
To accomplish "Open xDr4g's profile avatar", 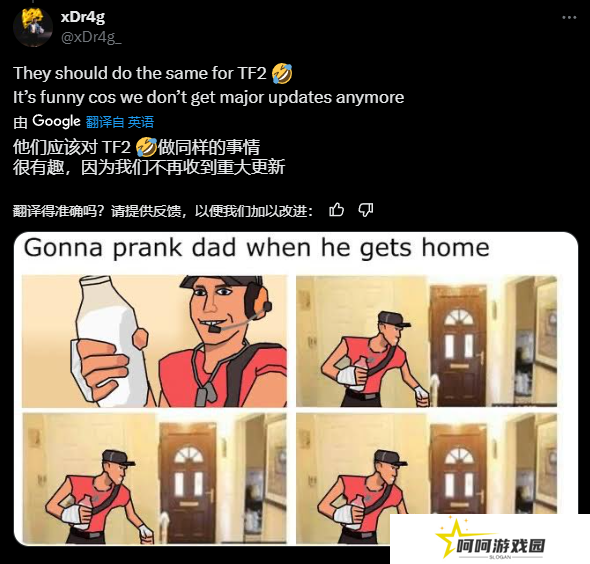I will (x=33, y=27).
